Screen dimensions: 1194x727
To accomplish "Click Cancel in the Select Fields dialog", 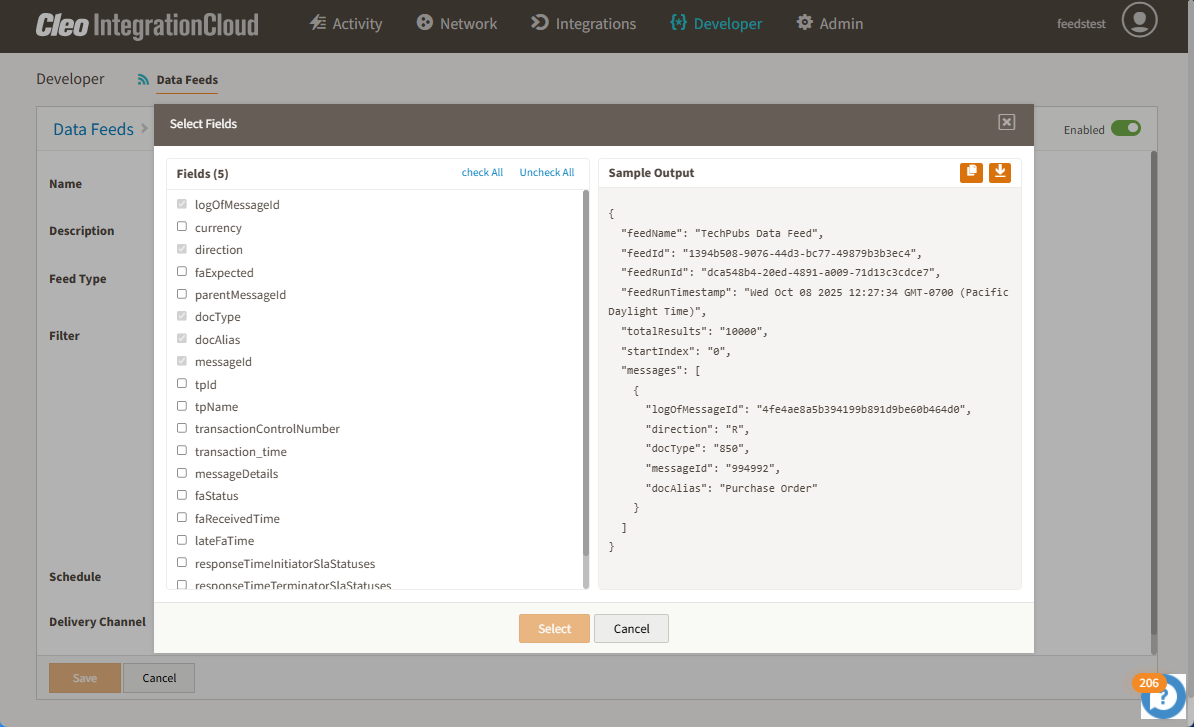I will coord(631,628).
